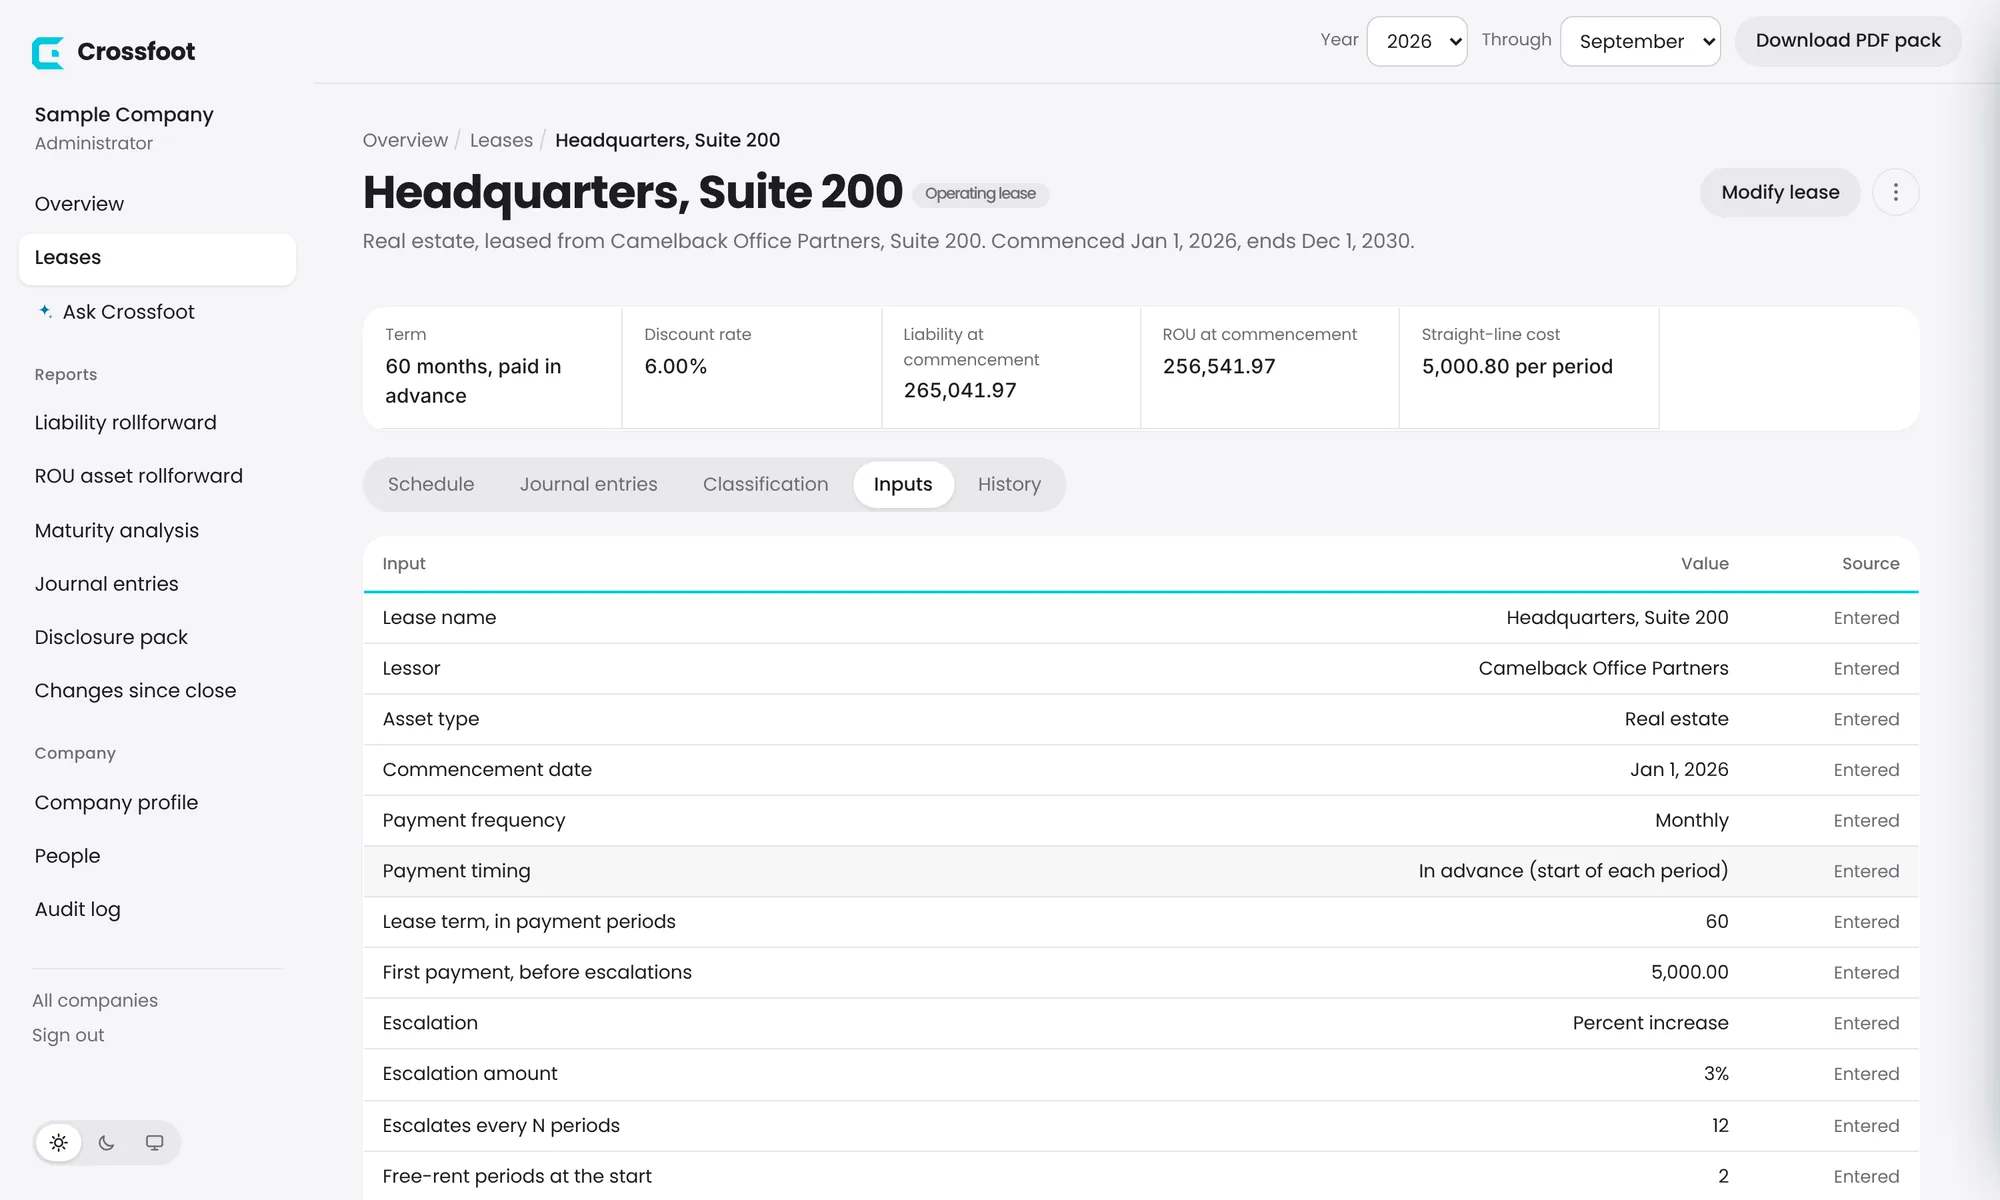Image resolution: width=2000 pixels, height=1200 pixels.
Task: Open the three-dot lease options menu
Action: pos(1895,192)
